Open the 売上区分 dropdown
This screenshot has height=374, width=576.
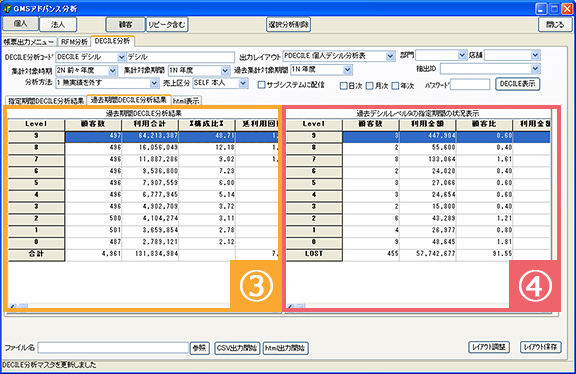tap(243, 83)
